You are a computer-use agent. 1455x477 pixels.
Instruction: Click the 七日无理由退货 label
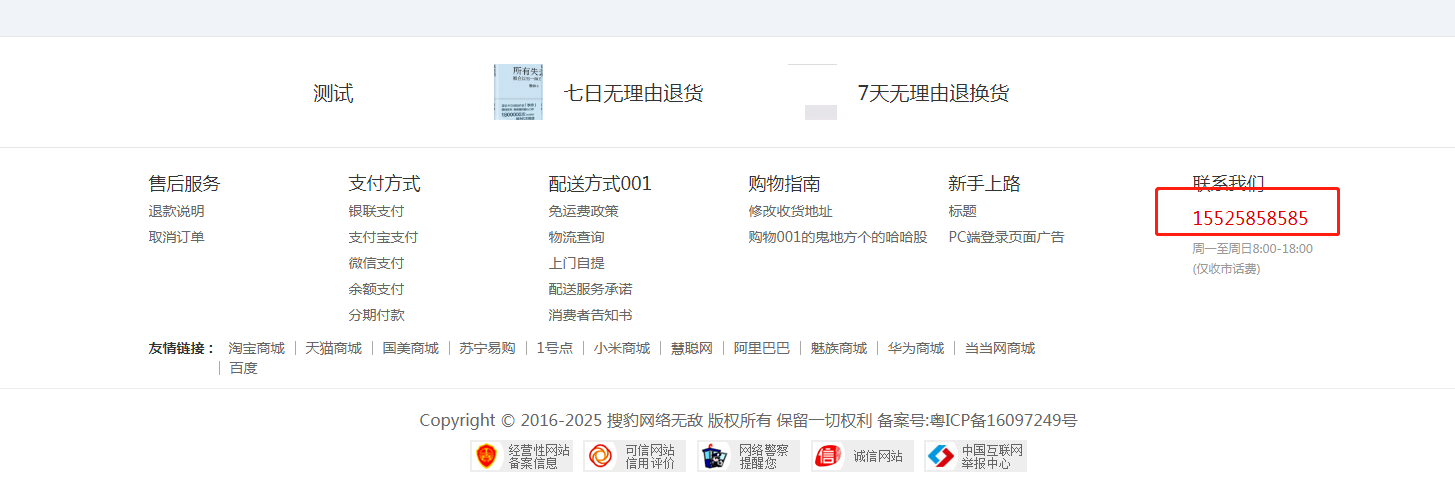[x=634, y=93]
